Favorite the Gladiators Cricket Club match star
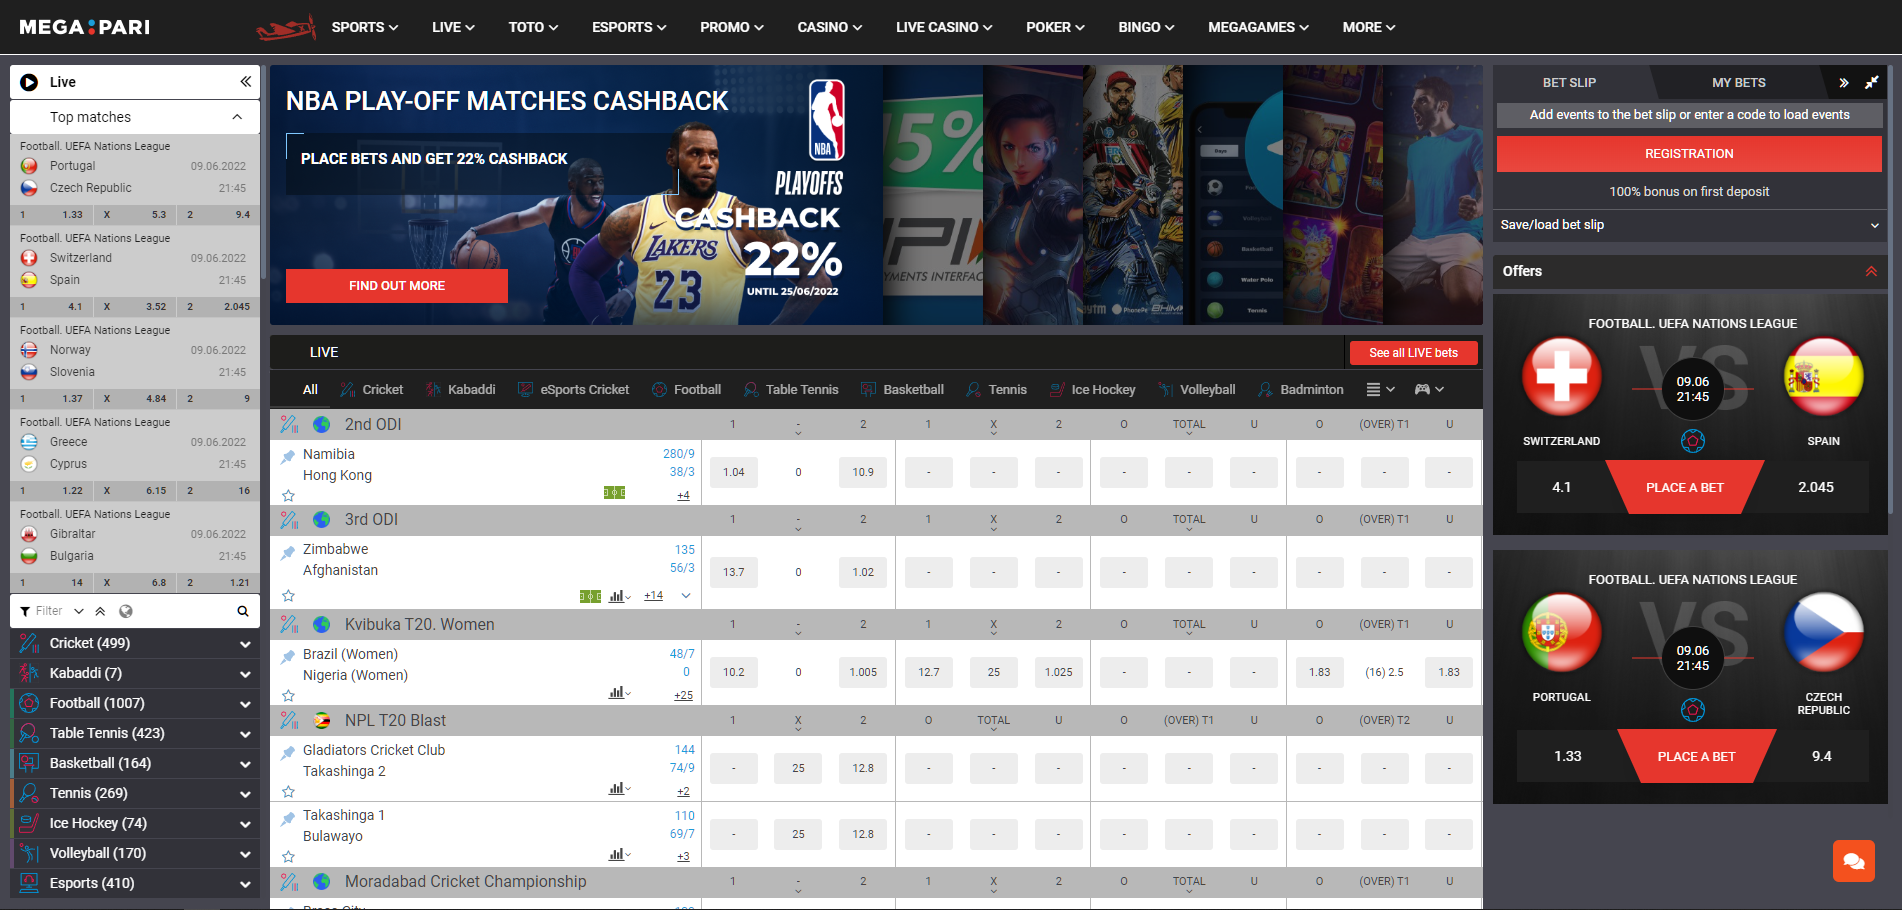Screen dimensions: 1902x910 click(288, 791)
